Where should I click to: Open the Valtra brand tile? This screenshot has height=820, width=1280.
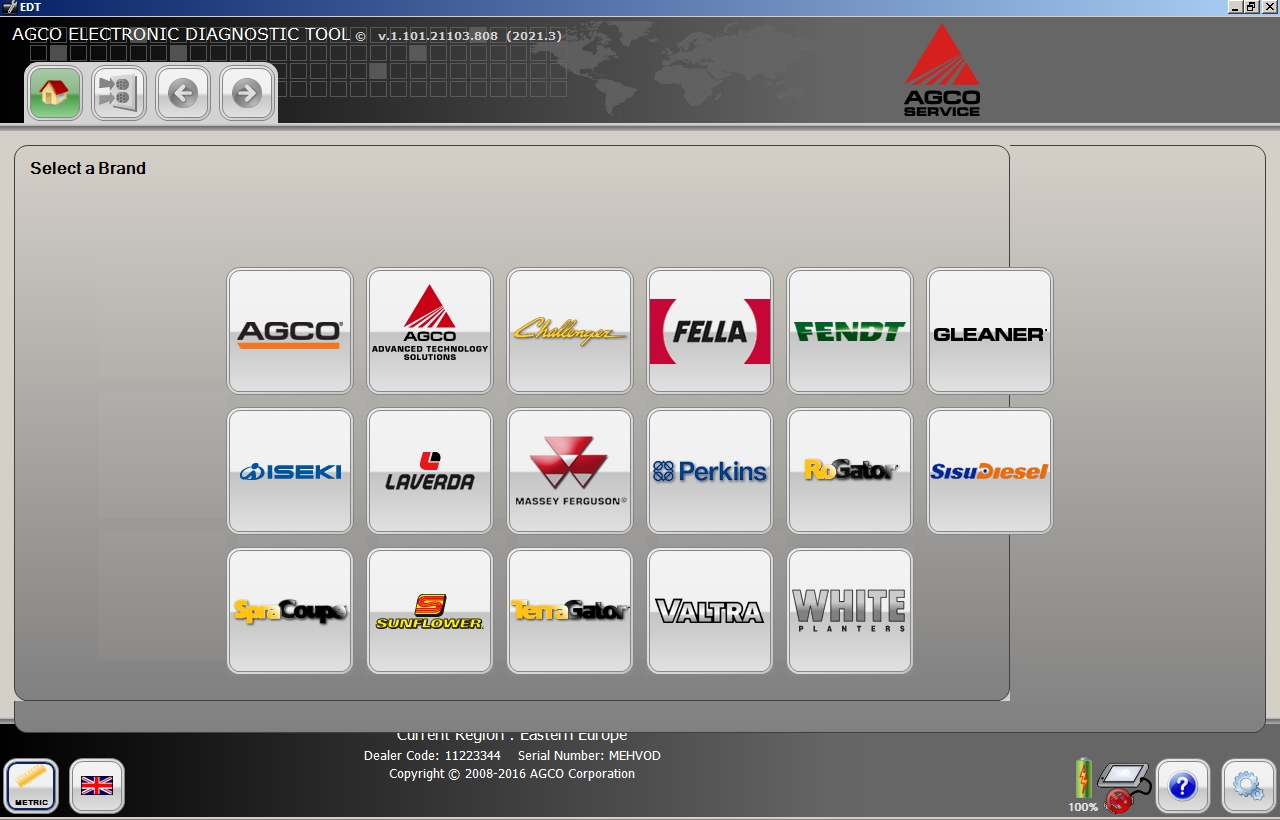pyautogui.click(x=710, y=611)
